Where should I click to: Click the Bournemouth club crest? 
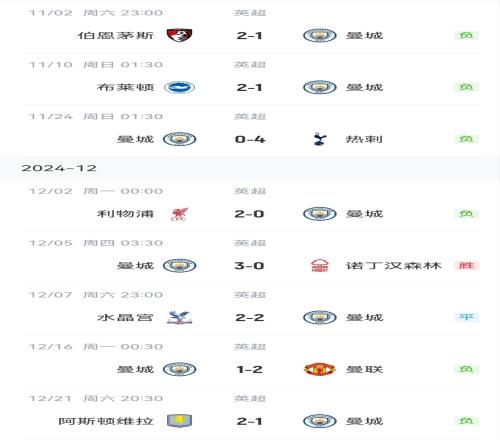(179, 35)
